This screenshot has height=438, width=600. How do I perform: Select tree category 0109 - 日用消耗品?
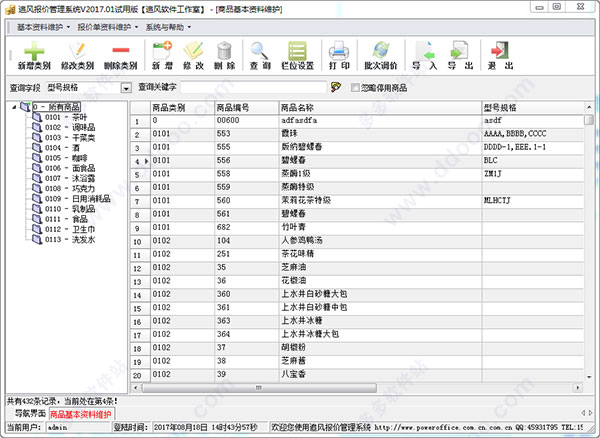point(77,199)
